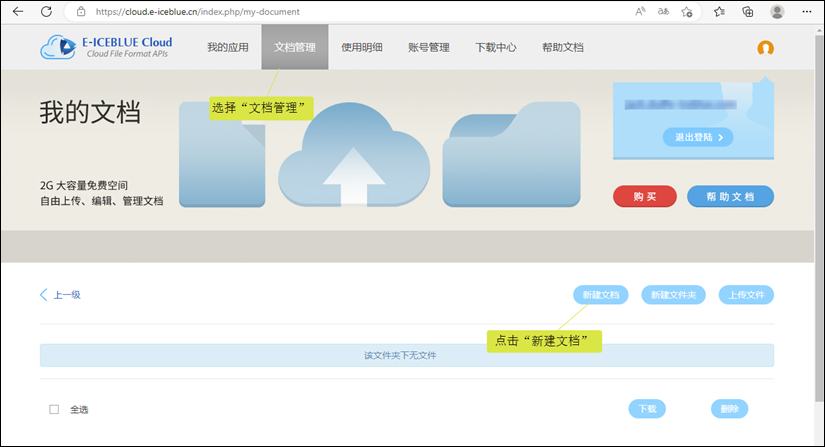Click the 上传文件 button

pos(746,295)
